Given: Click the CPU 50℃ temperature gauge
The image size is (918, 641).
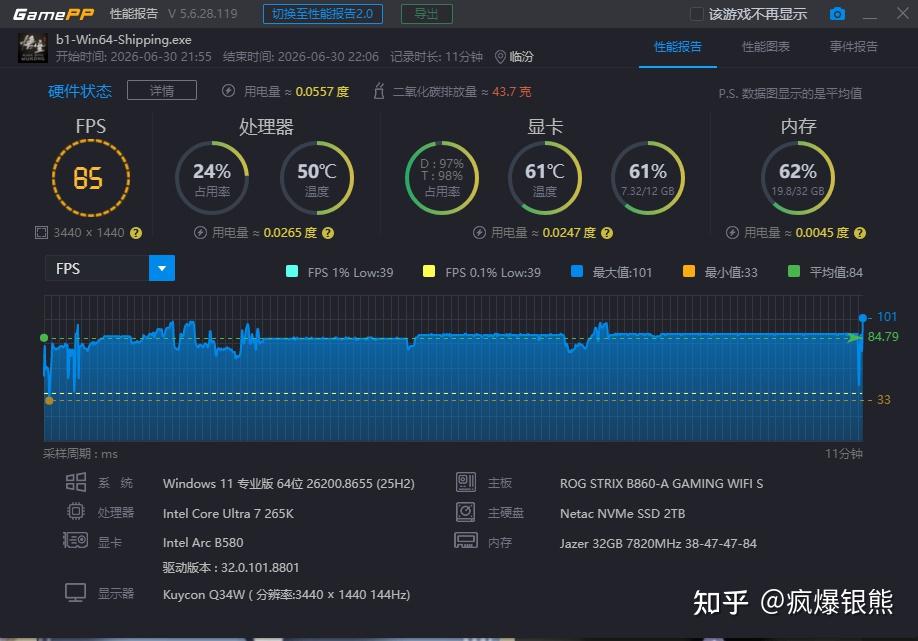Looking at the screenshot, I should (317, 178).
